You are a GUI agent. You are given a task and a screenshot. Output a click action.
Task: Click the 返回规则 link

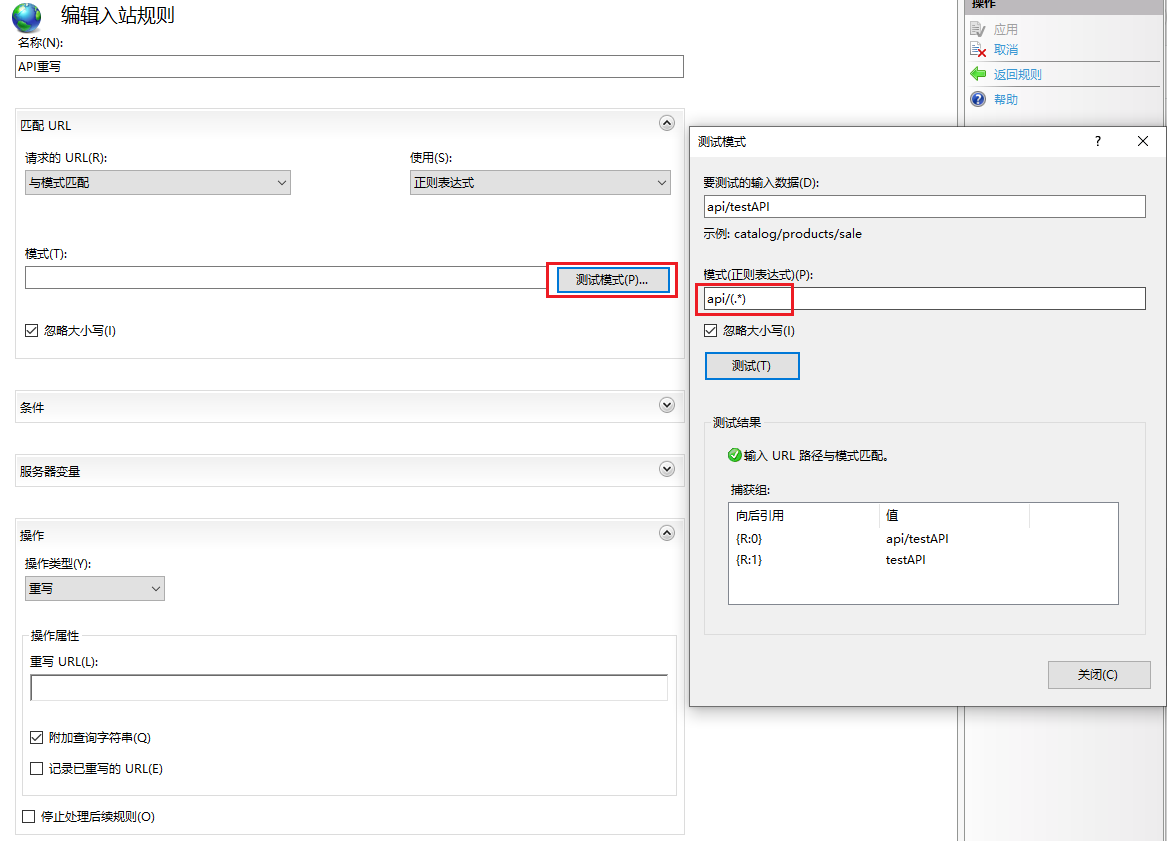(1017, 74)
